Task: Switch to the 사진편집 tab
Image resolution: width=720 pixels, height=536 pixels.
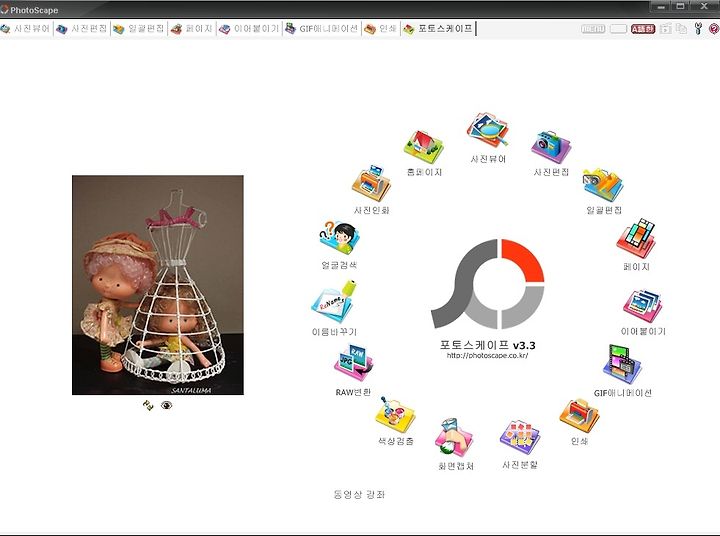Action: (82, 29)
